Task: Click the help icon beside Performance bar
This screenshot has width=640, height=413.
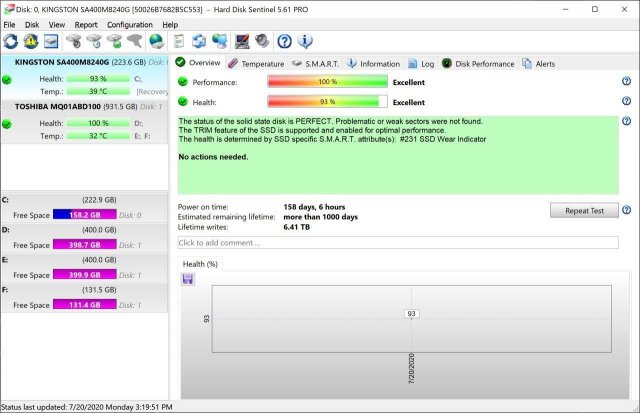Action: pos(626,81)
